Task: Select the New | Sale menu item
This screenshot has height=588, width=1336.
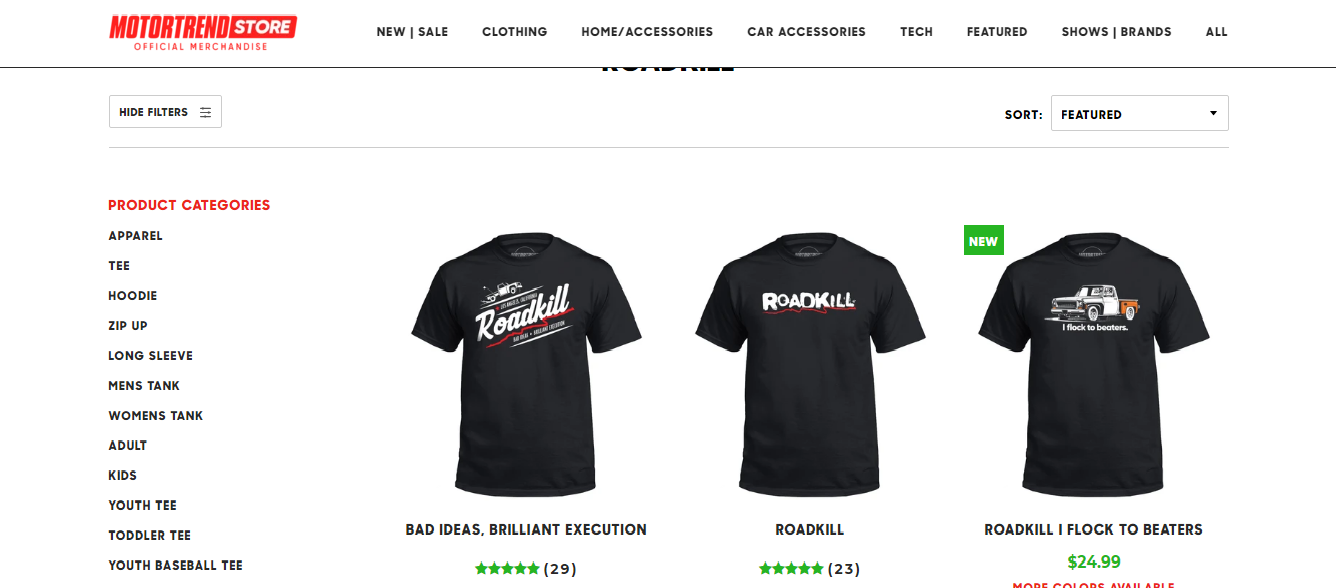Action: tap(412, 32)
